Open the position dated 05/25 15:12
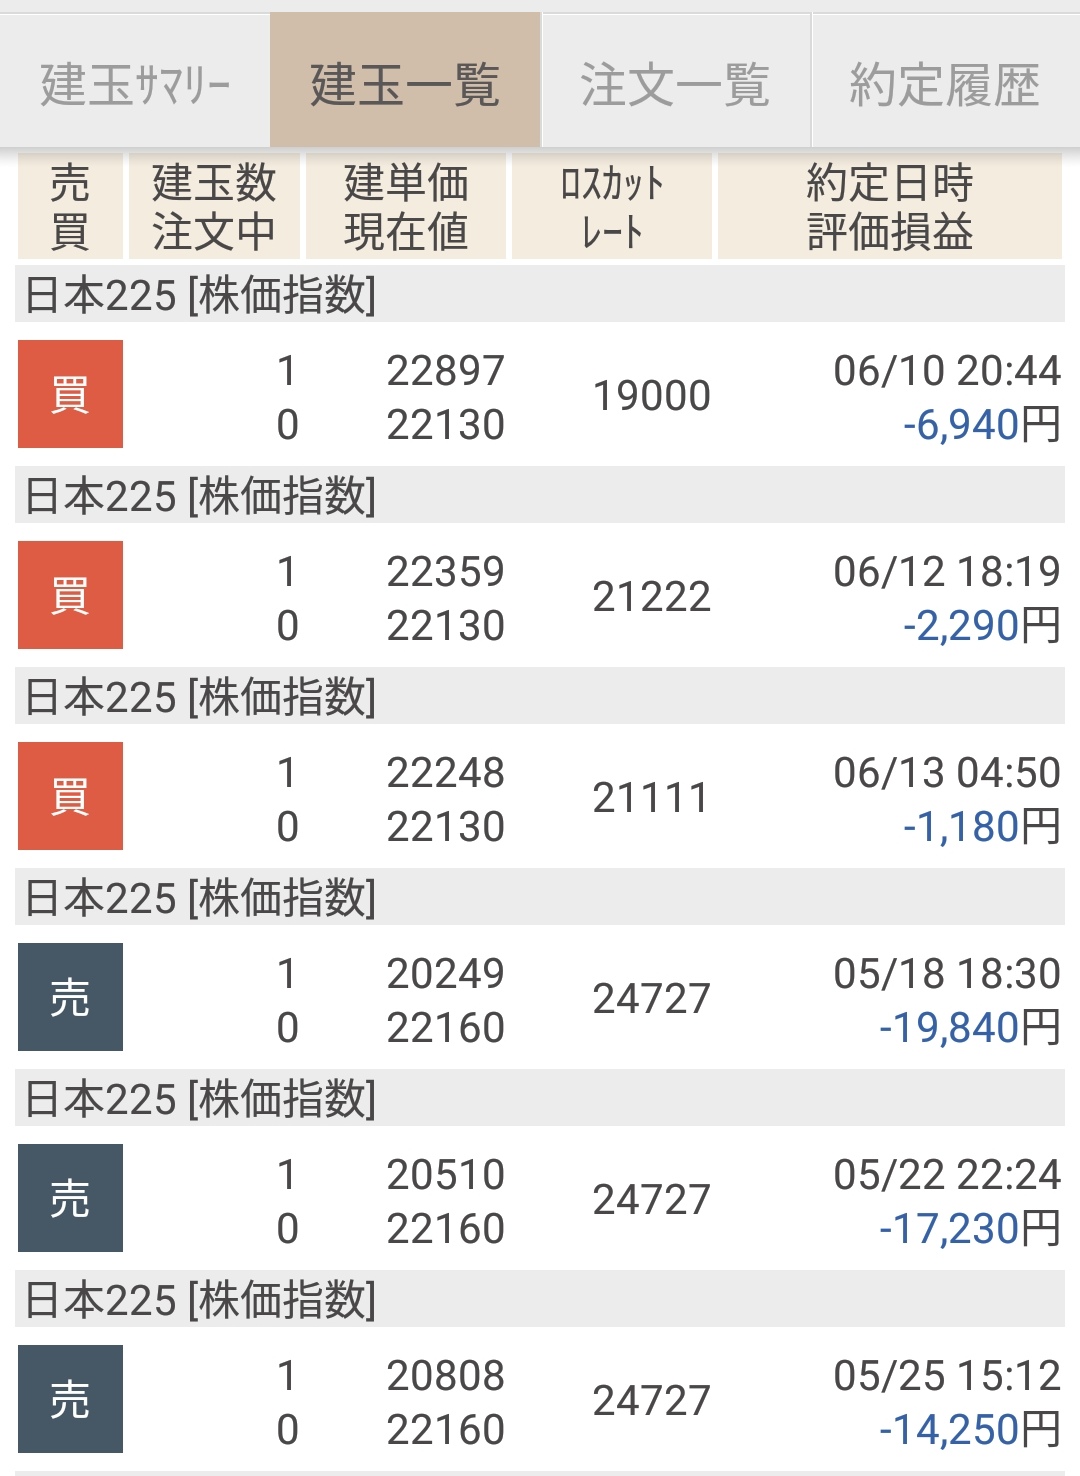The width and height of the screenshot is (1080, 1476). pyautogui.click(x=946, y=1376)
